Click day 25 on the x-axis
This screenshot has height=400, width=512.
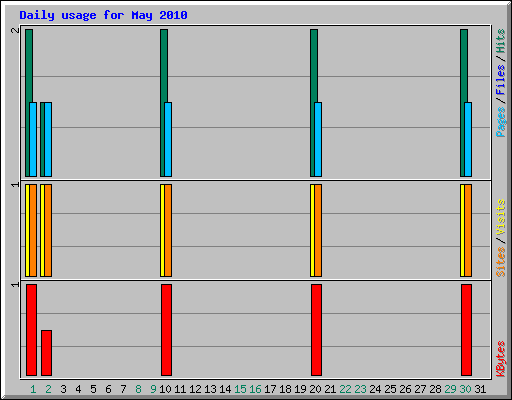(x=390, y=389)
